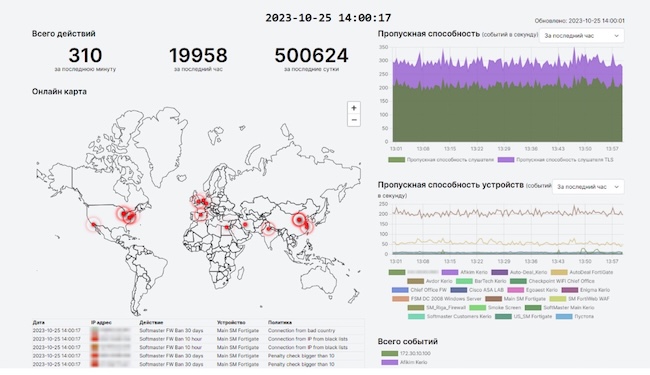
Task: Select the attack marker over India
Action: click(269, 228)
